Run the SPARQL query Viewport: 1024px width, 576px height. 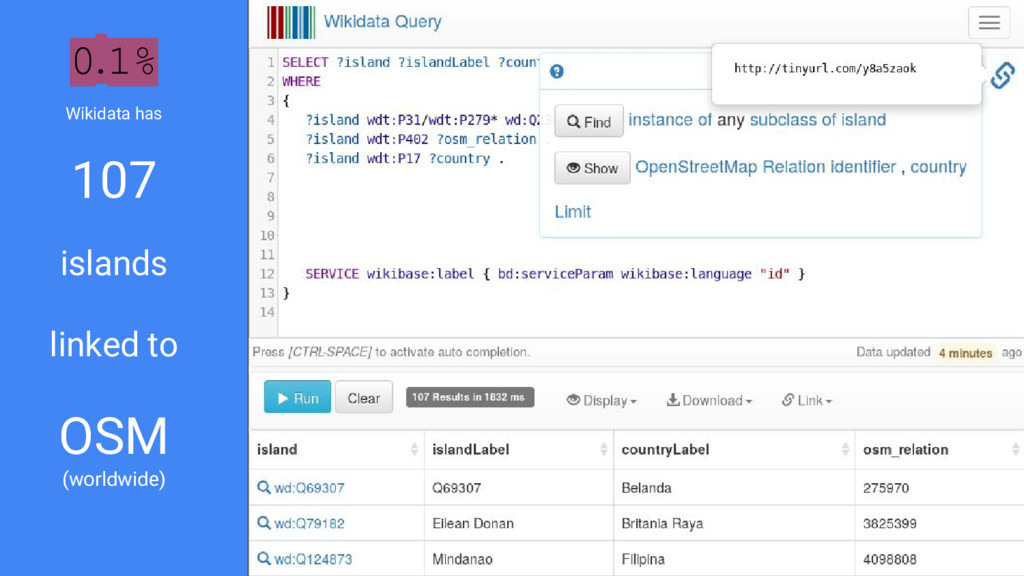[x=297, y=397]
